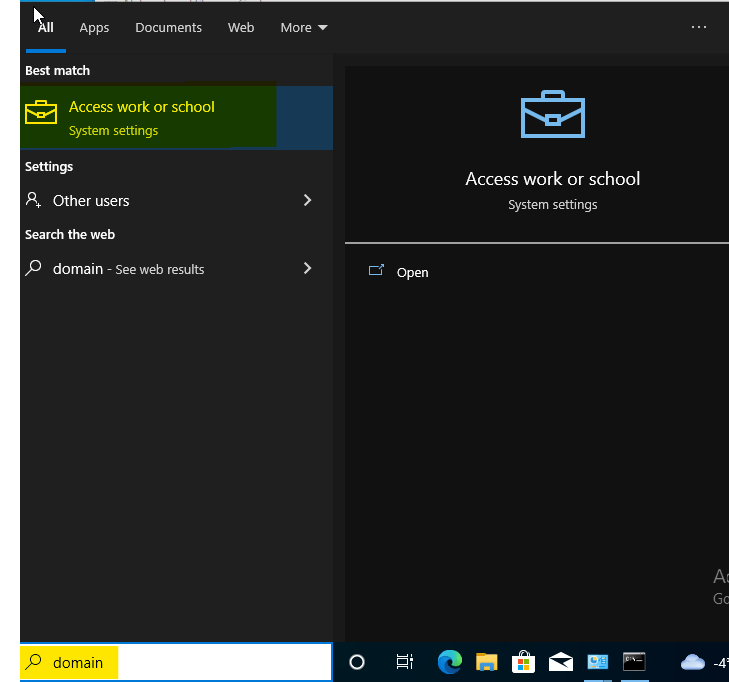Click the Open launch icon
Image resolution: width=729 pixels, height=682 pixels.
pyautogui.click(x=376, y=270)
